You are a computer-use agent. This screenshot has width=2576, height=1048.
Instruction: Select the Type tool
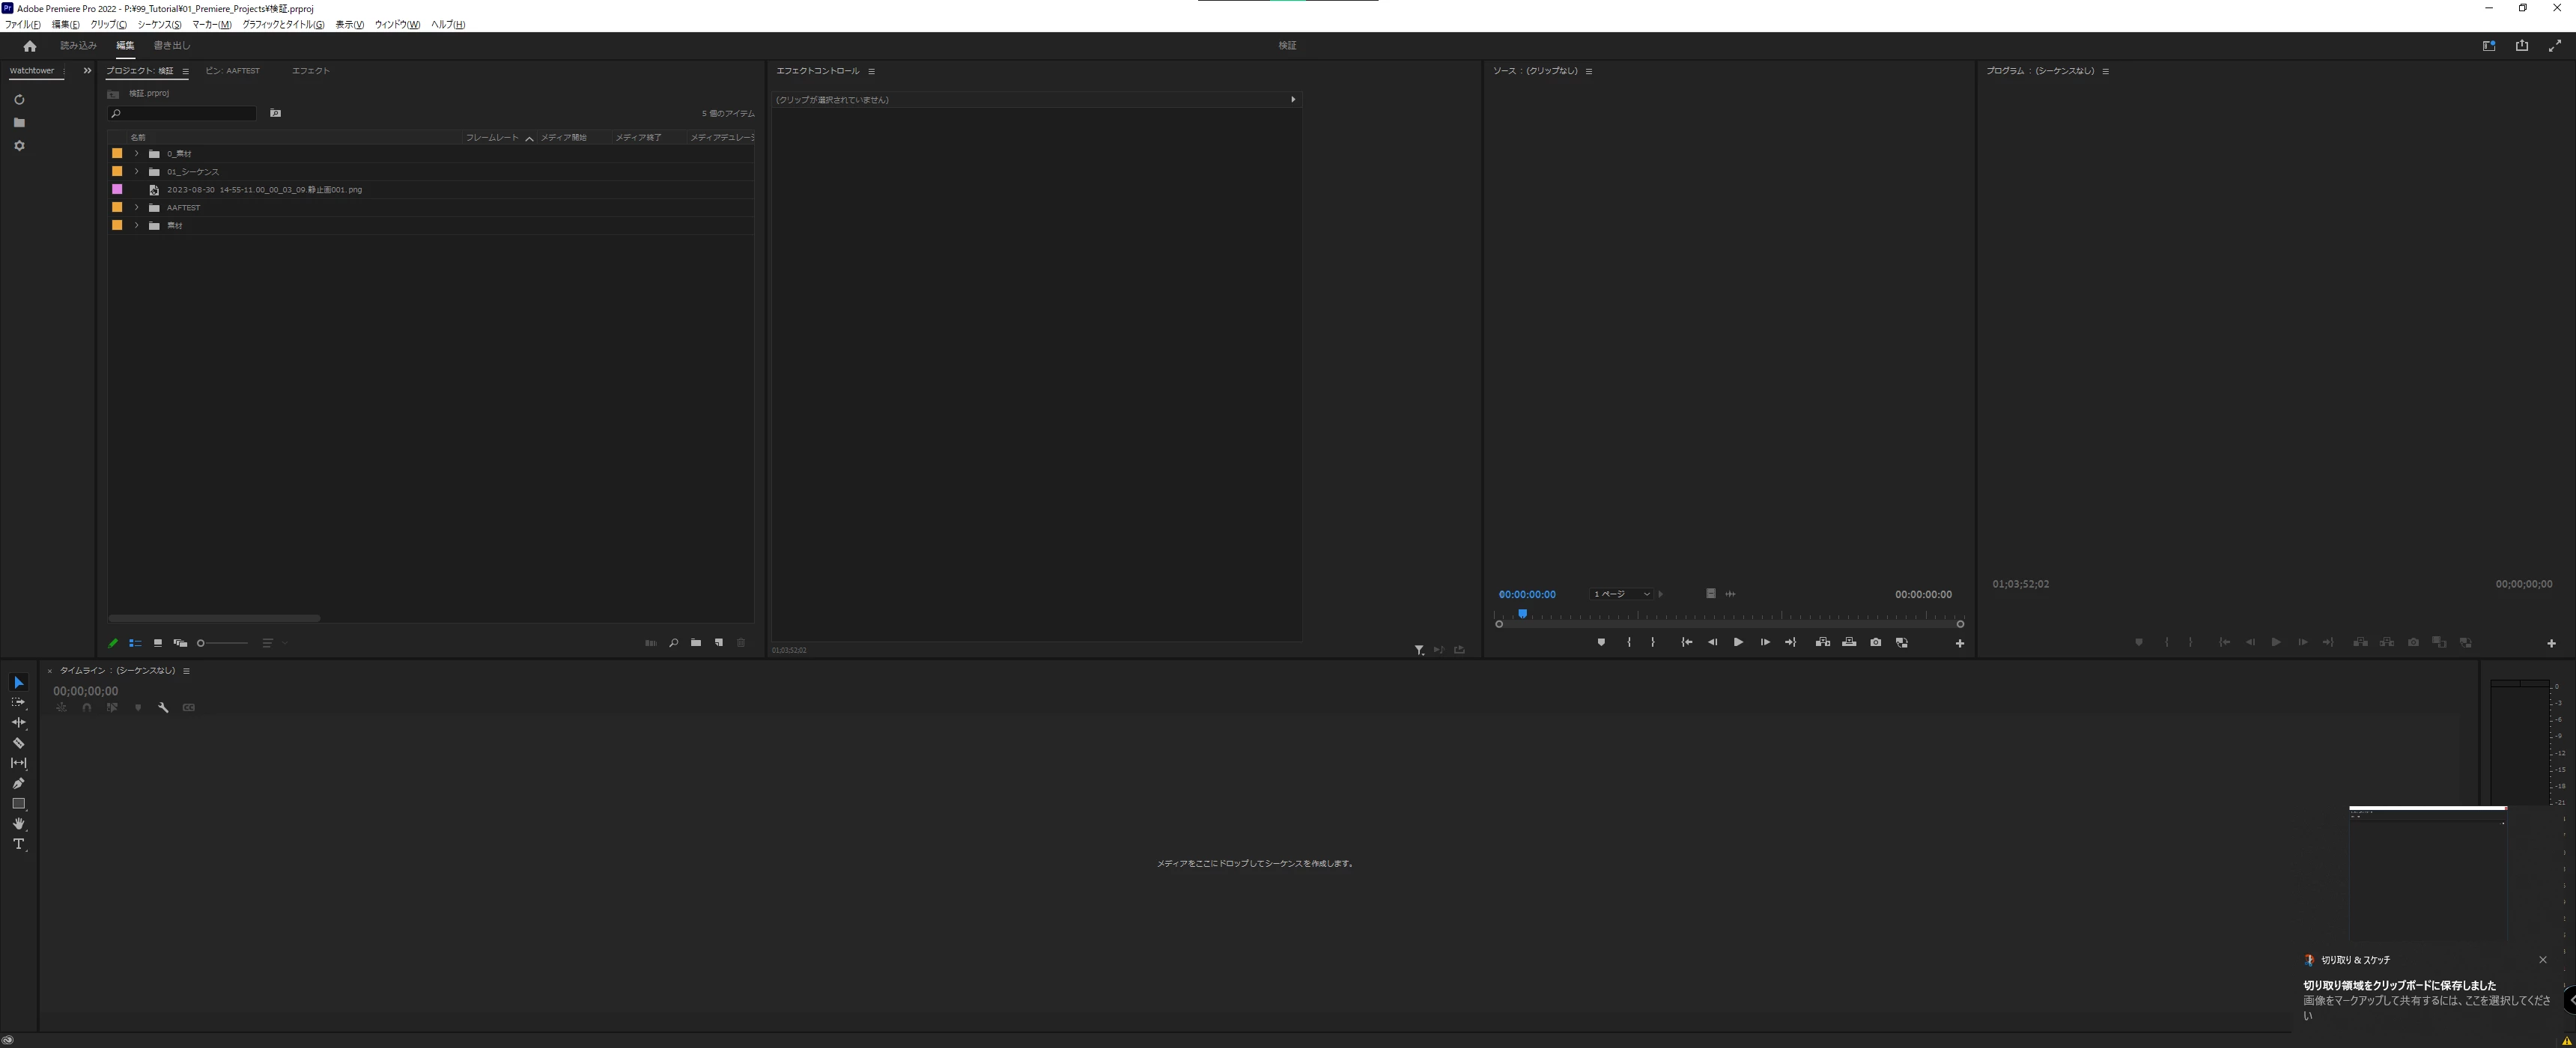(x=18, y=844)
